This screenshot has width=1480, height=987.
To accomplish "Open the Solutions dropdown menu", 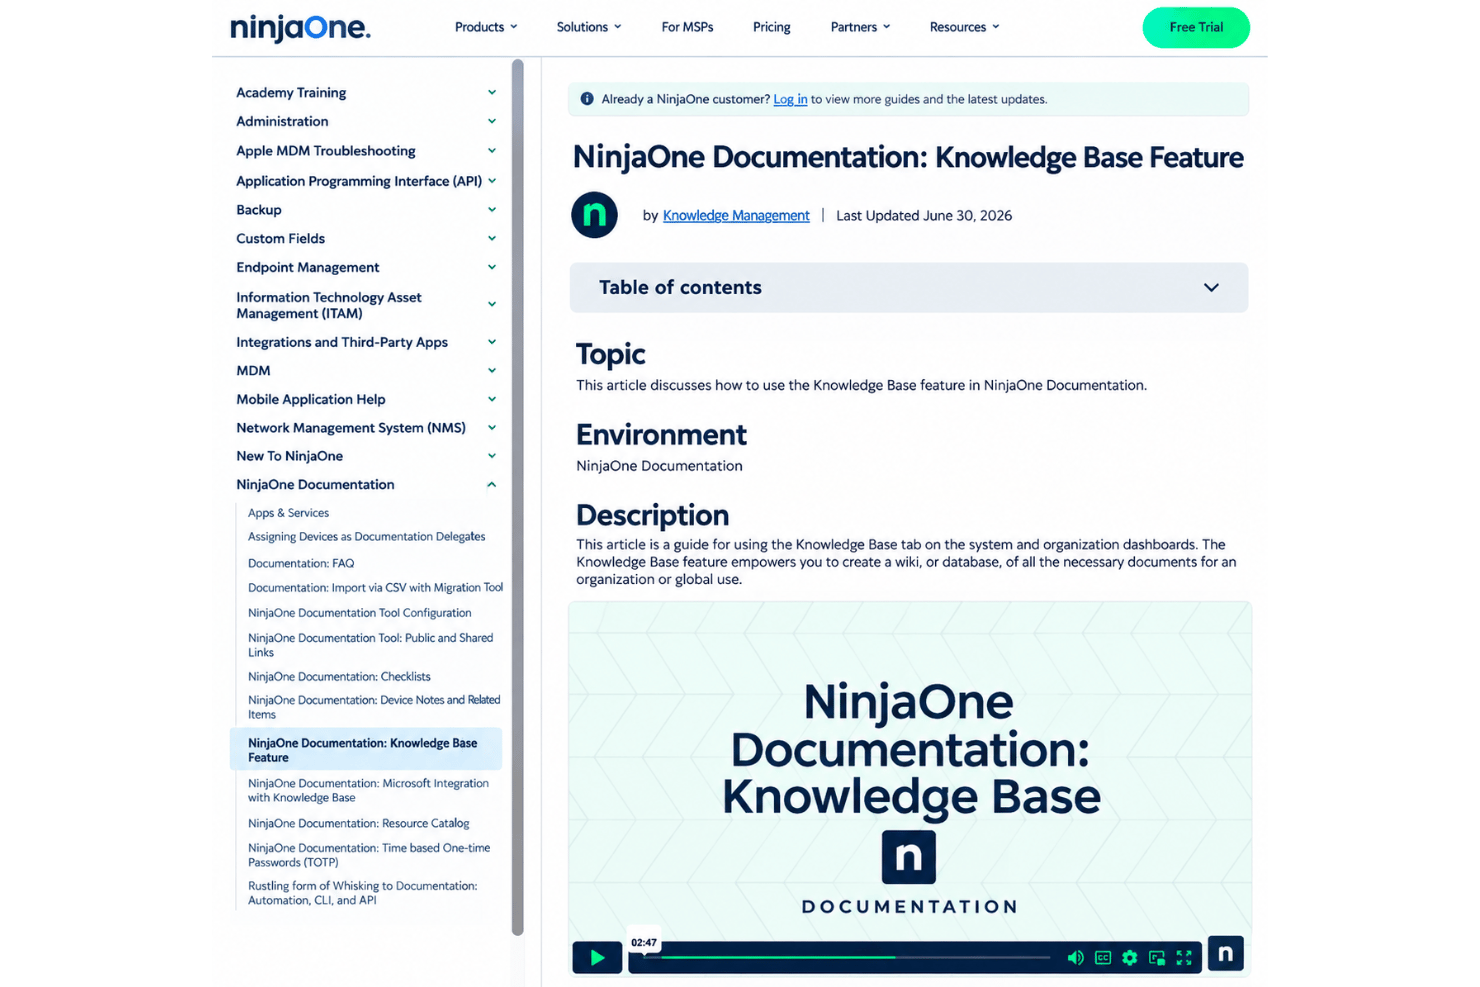I will [589, 27].
